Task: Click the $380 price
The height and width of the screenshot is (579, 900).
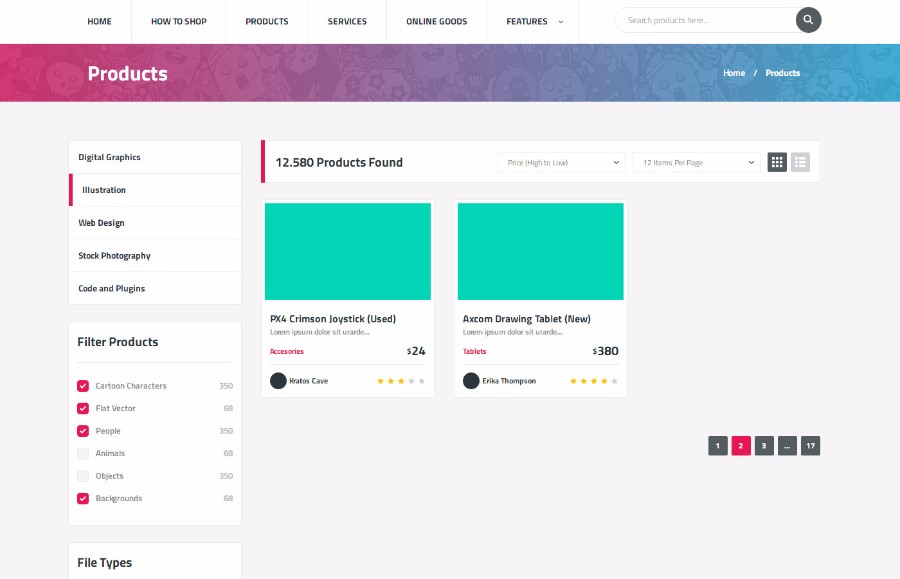Action: tap(606, 351)
